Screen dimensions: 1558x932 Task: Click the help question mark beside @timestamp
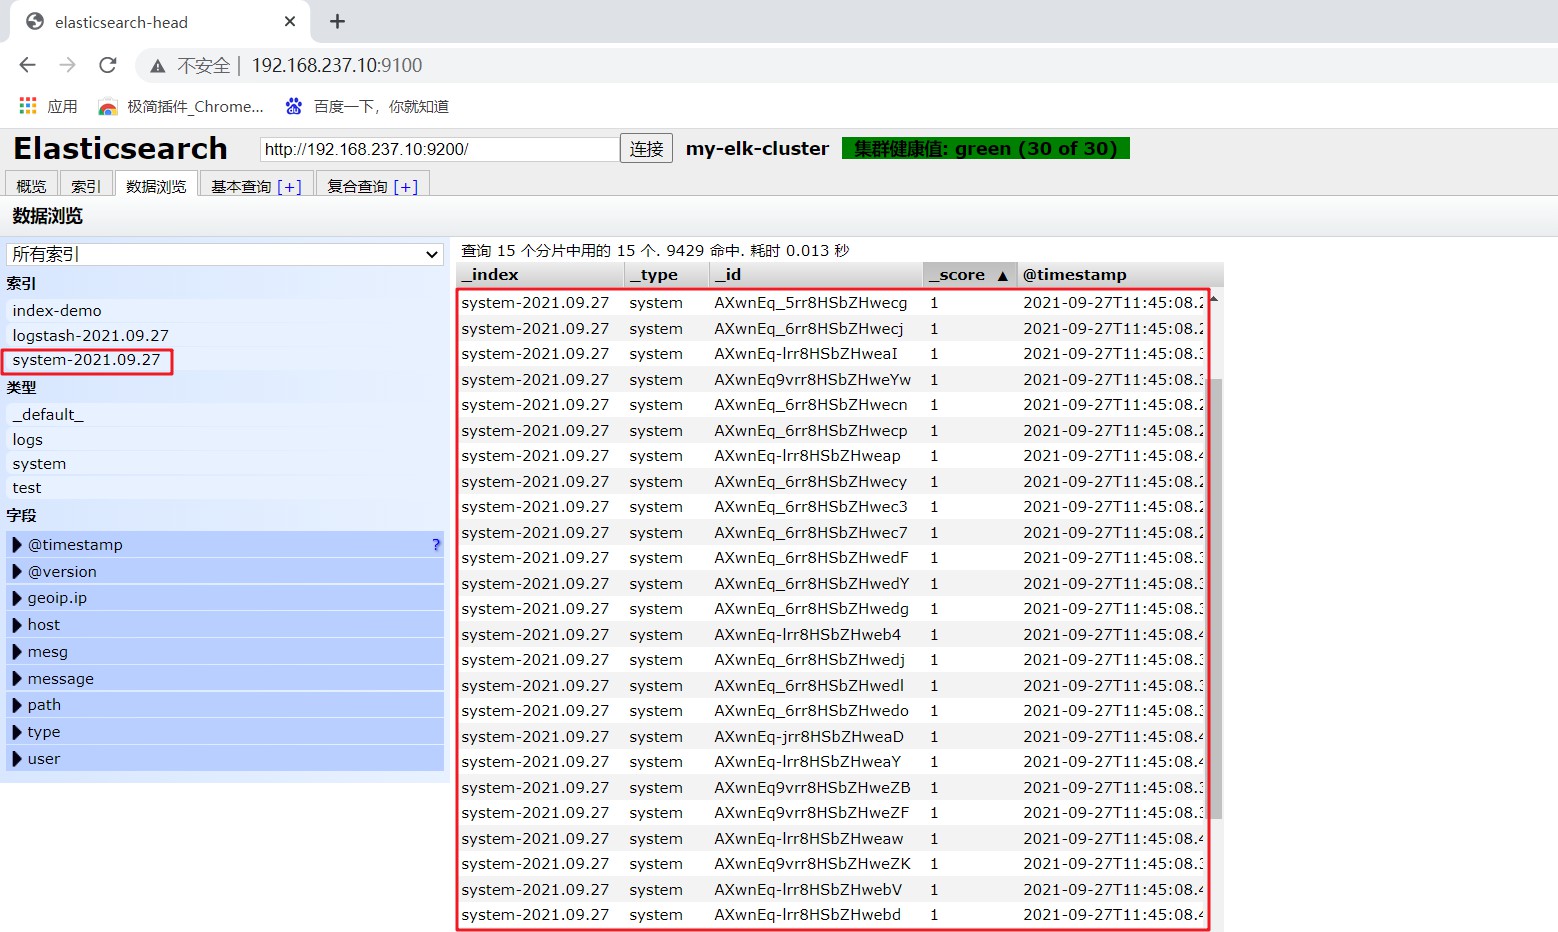436,545
